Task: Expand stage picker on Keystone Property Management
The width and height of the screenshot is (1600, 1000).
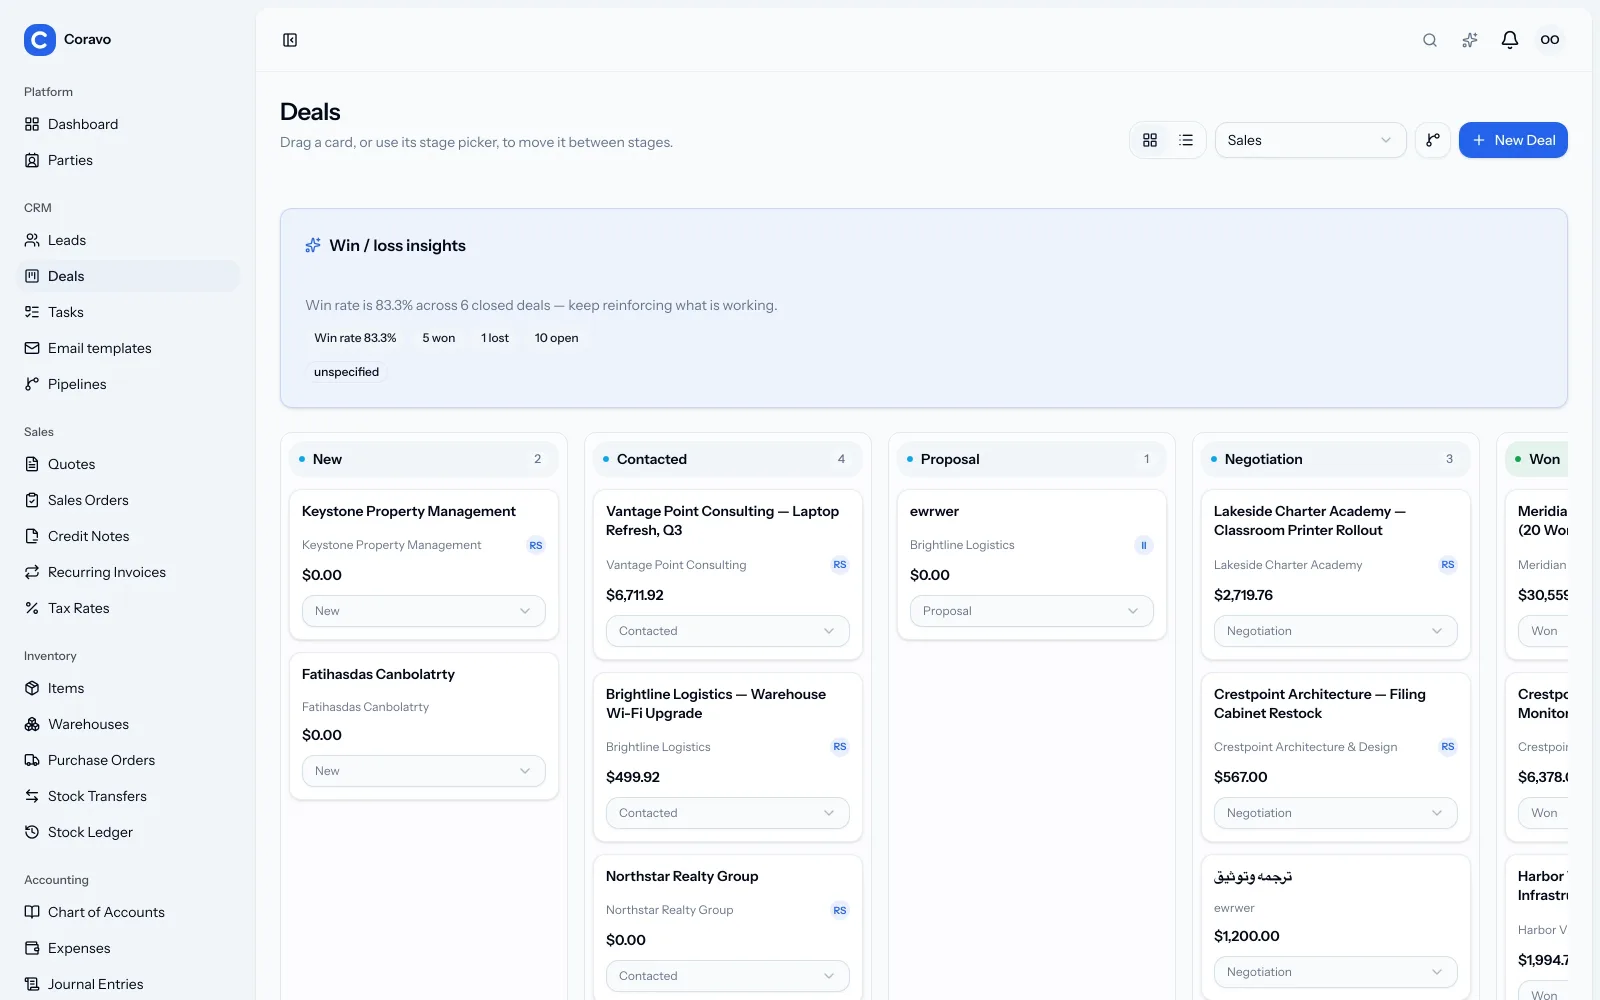Action: tap(424, 611)
